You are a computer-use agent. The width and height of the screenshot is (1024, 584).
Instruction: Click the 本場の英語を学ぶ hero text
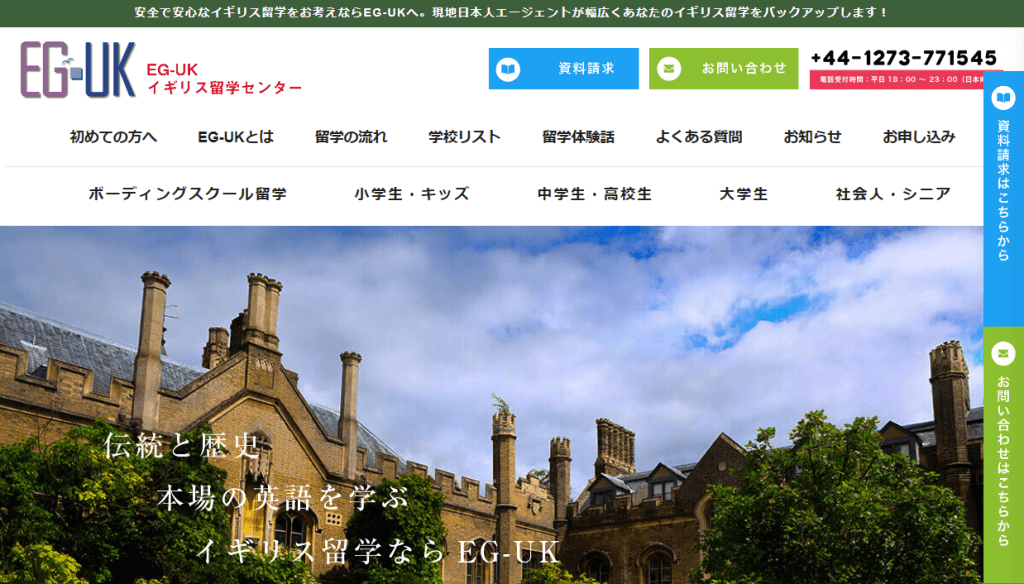[x=283, y=498]
